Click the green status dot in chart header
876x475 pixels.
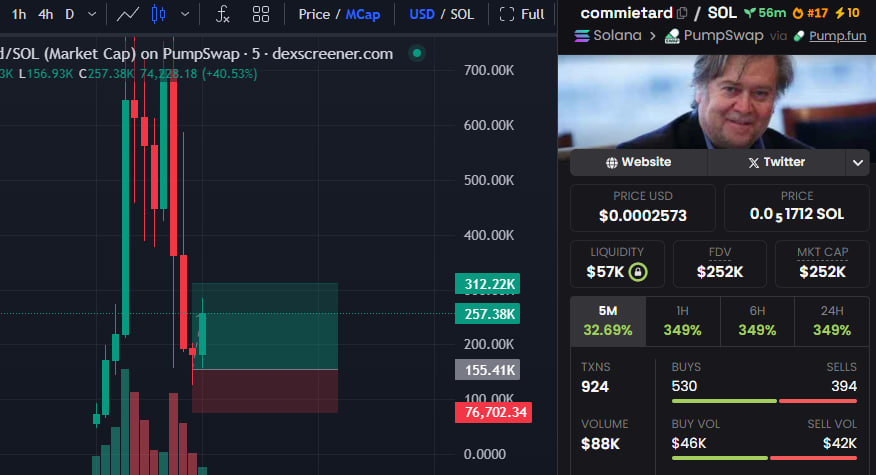coord(417,54)
